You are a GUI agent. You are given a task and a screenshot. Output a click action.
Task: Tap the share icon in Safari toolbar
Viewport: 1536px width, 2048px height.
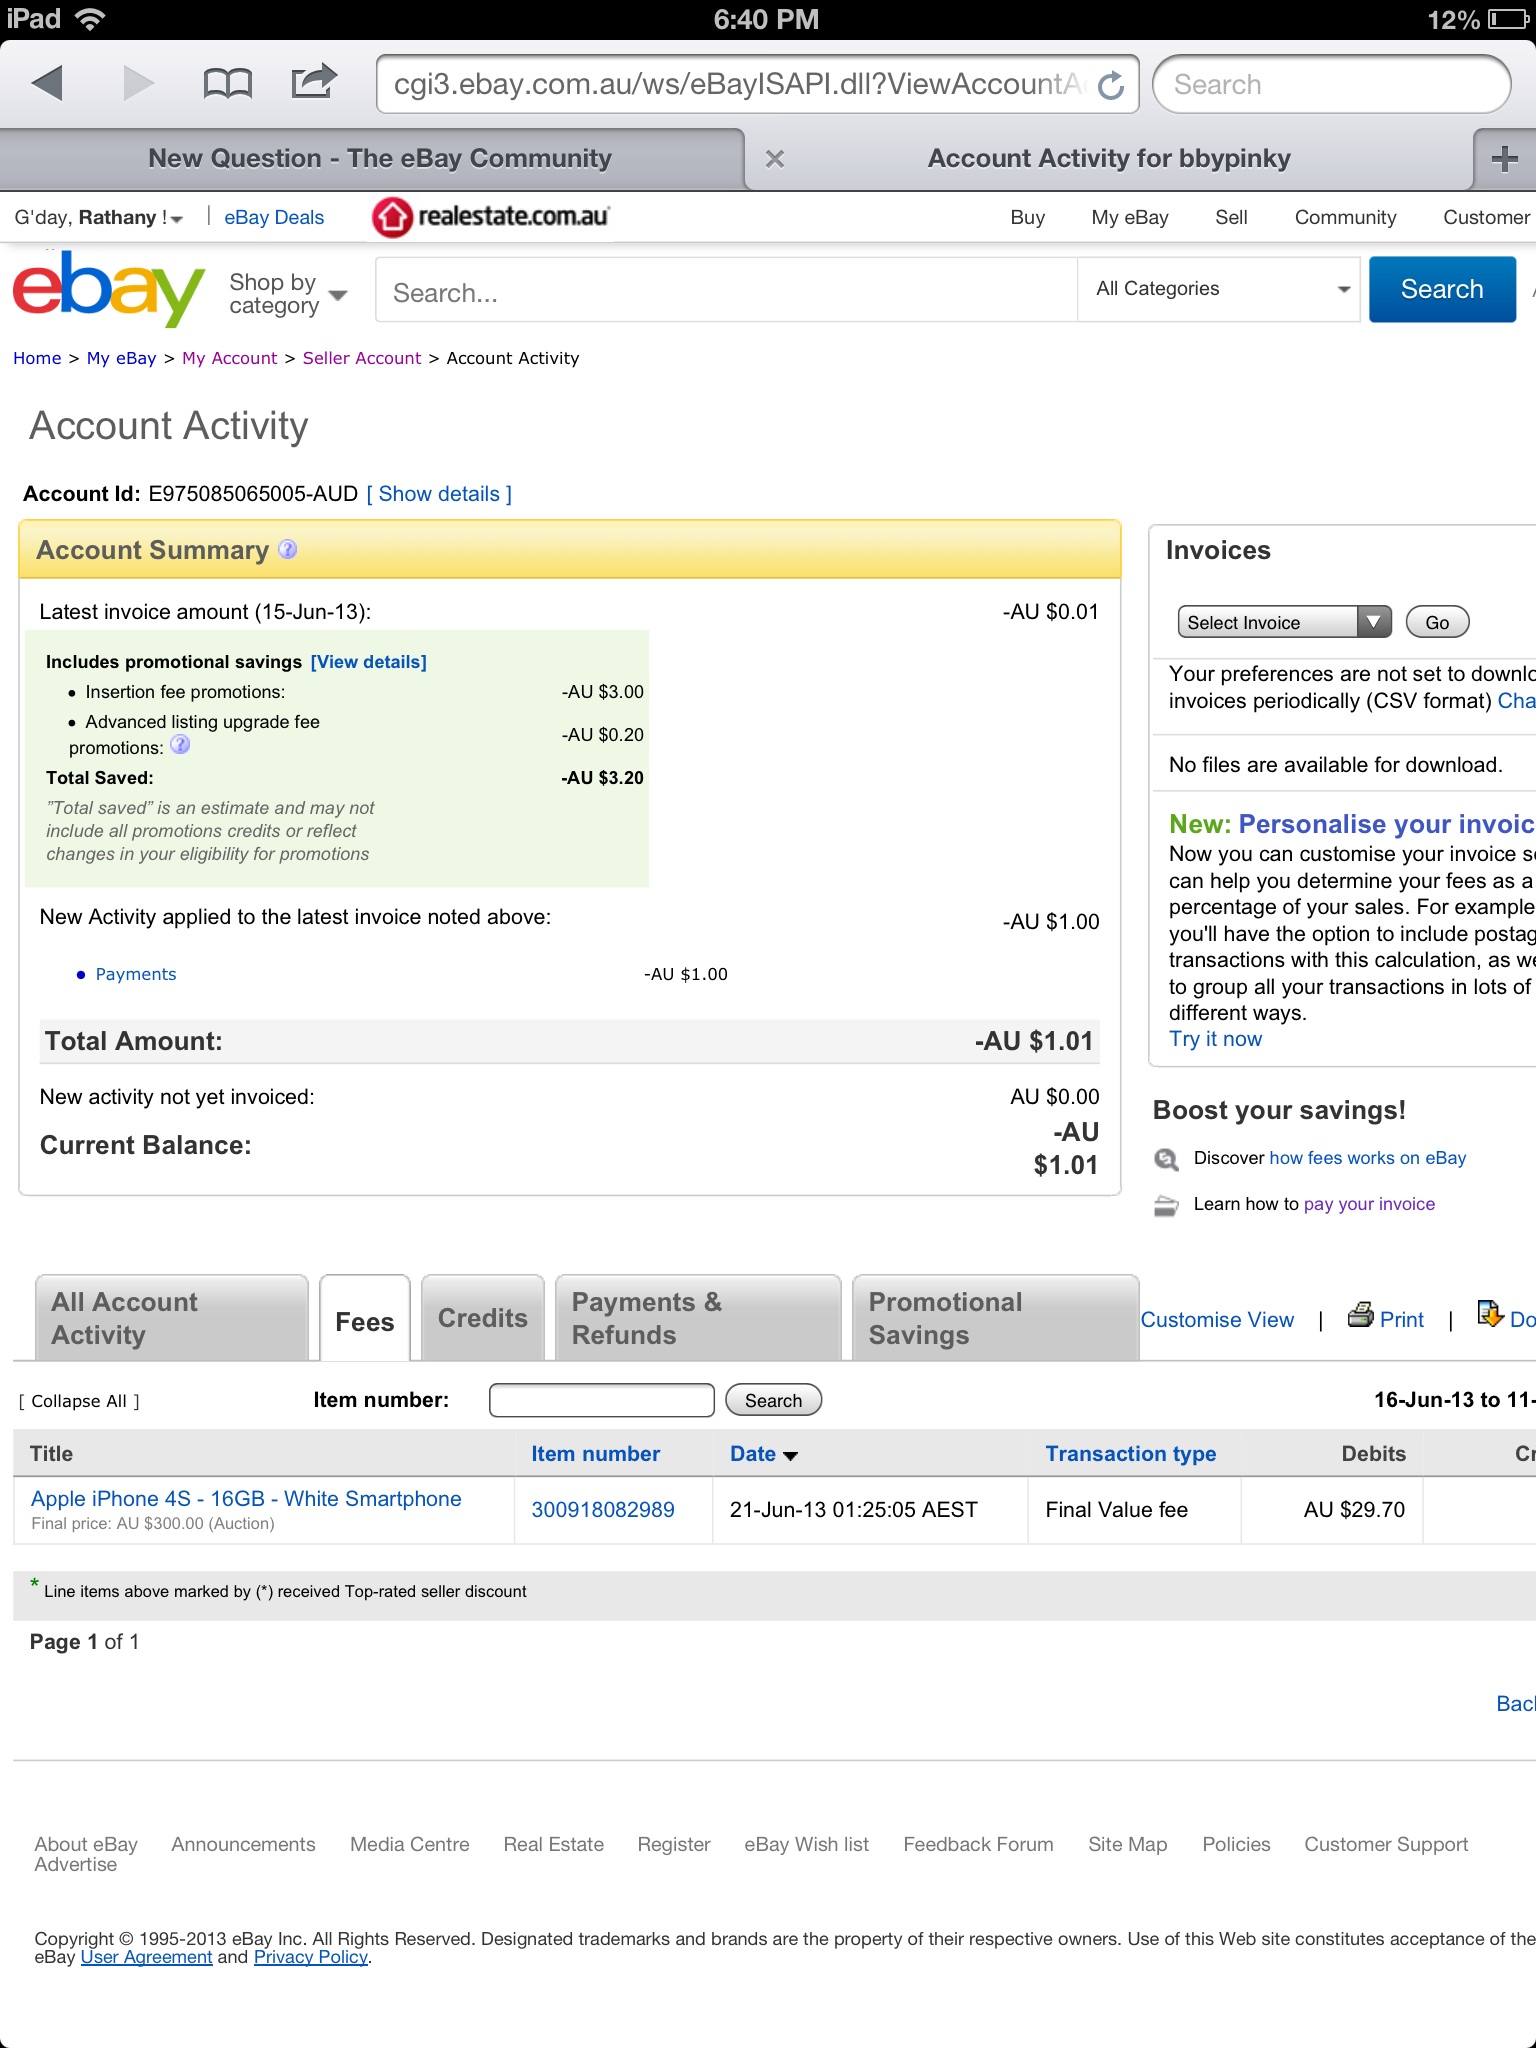(x=314, y=82)
